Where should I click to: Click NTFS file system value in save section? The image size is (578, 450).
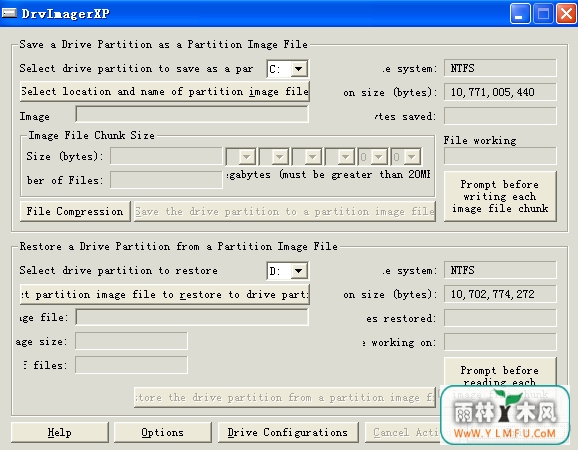[500, 68]
